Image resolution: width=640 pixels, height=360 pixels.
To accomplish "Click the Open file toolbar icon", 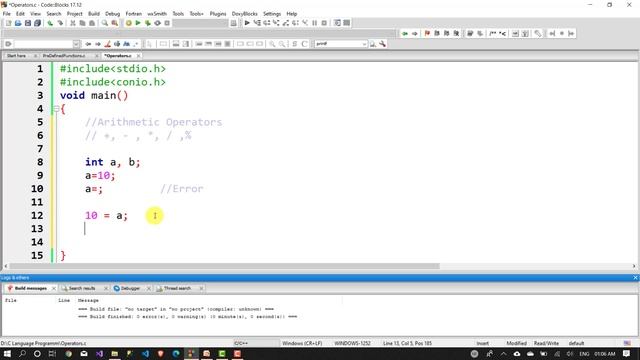I will point(18,23).
